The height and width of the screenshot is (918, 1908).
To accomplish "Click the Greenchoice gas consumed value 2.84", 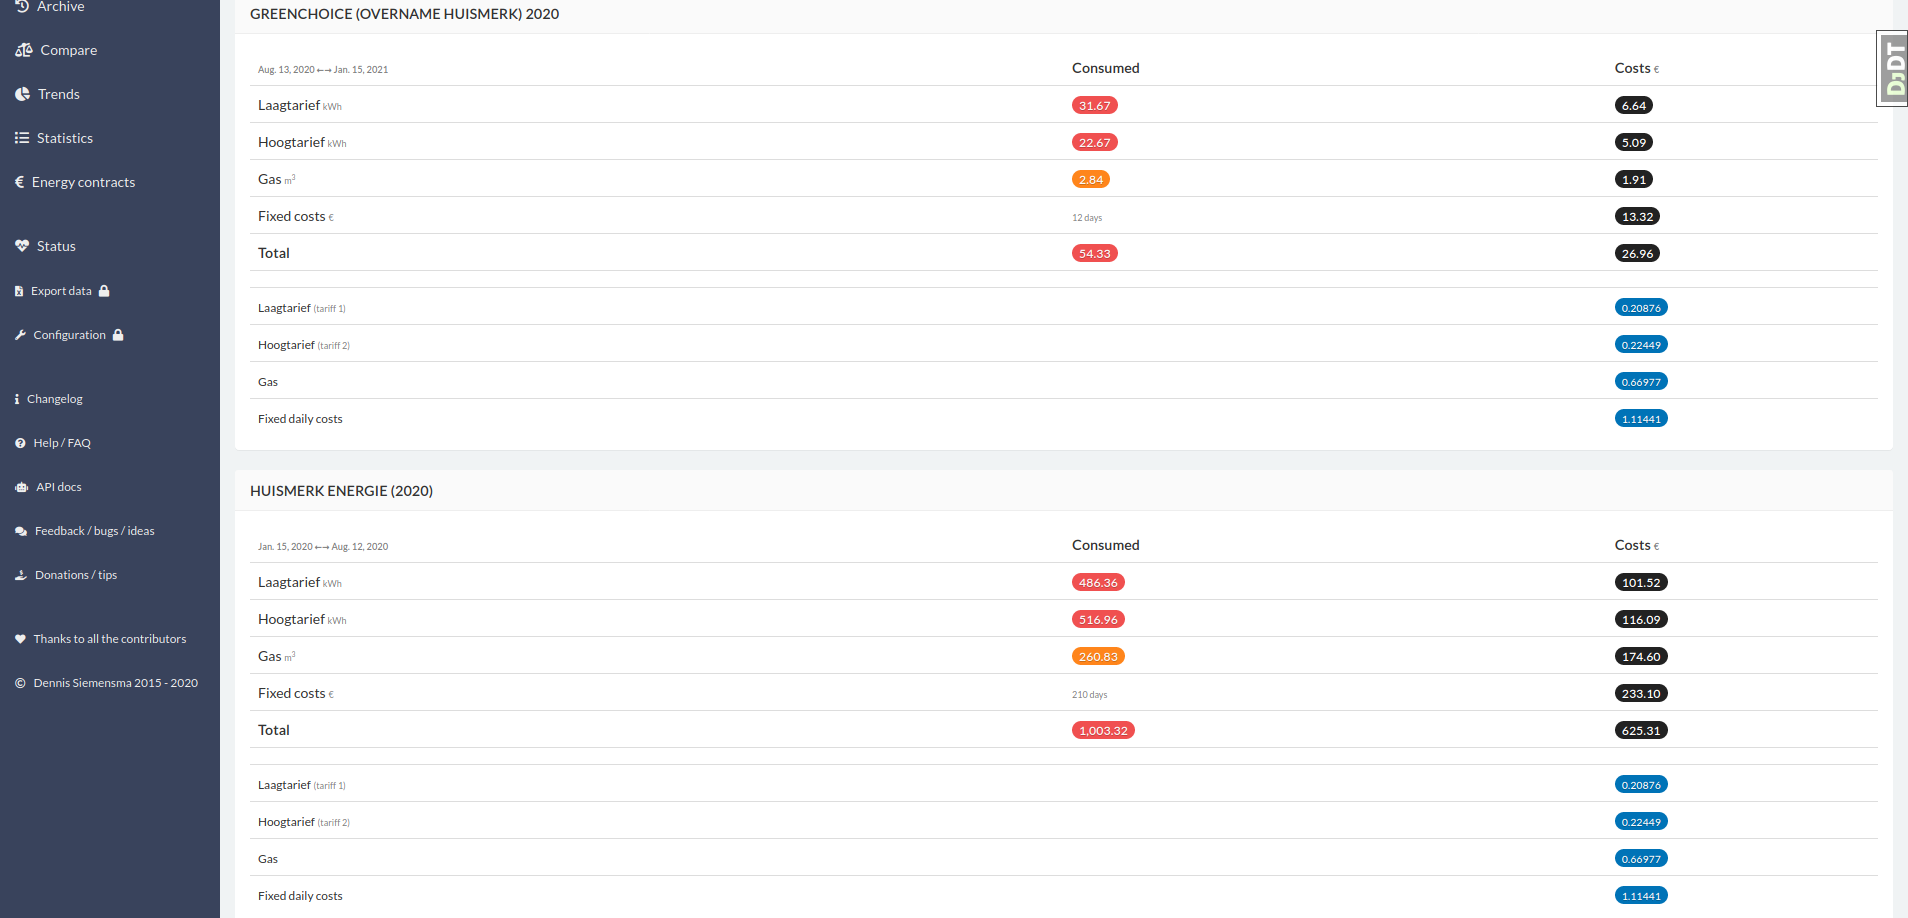I will [x=1091, y=179].
